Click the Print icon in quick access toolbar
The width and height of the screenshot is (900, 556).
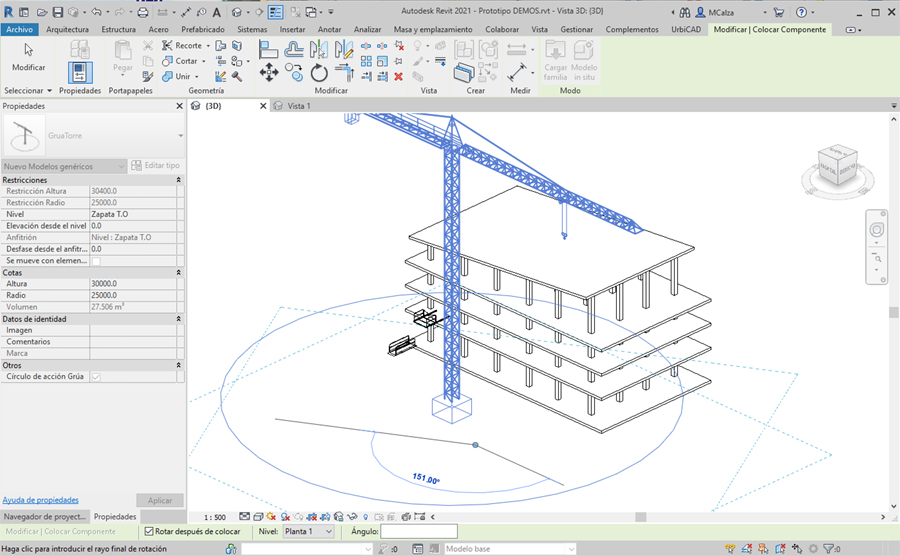pos(142,13)
